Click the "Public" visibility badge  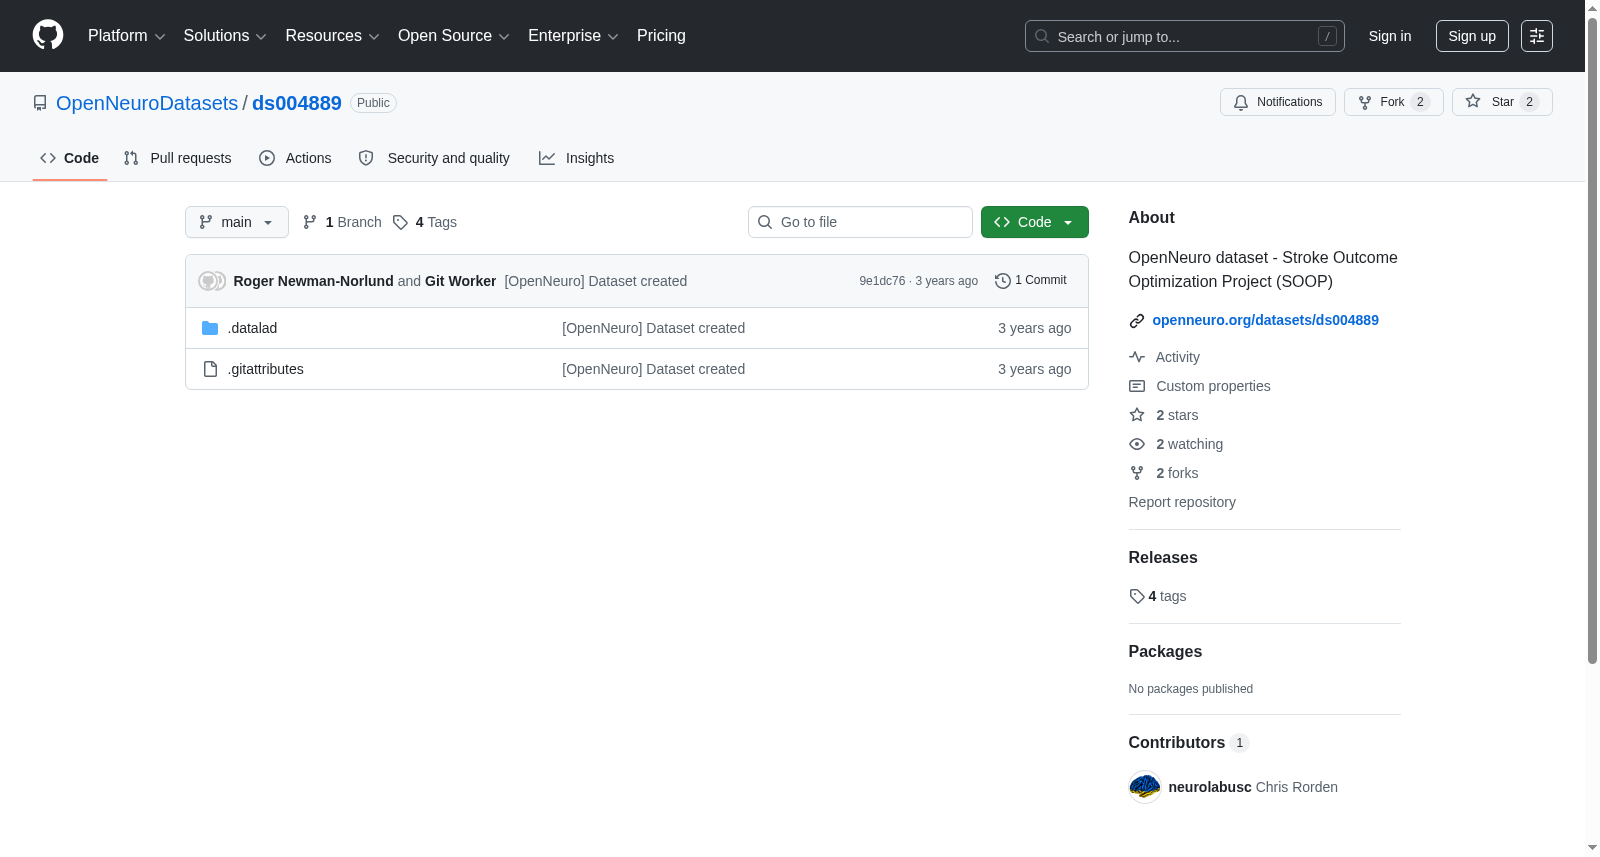click(373, 103)
